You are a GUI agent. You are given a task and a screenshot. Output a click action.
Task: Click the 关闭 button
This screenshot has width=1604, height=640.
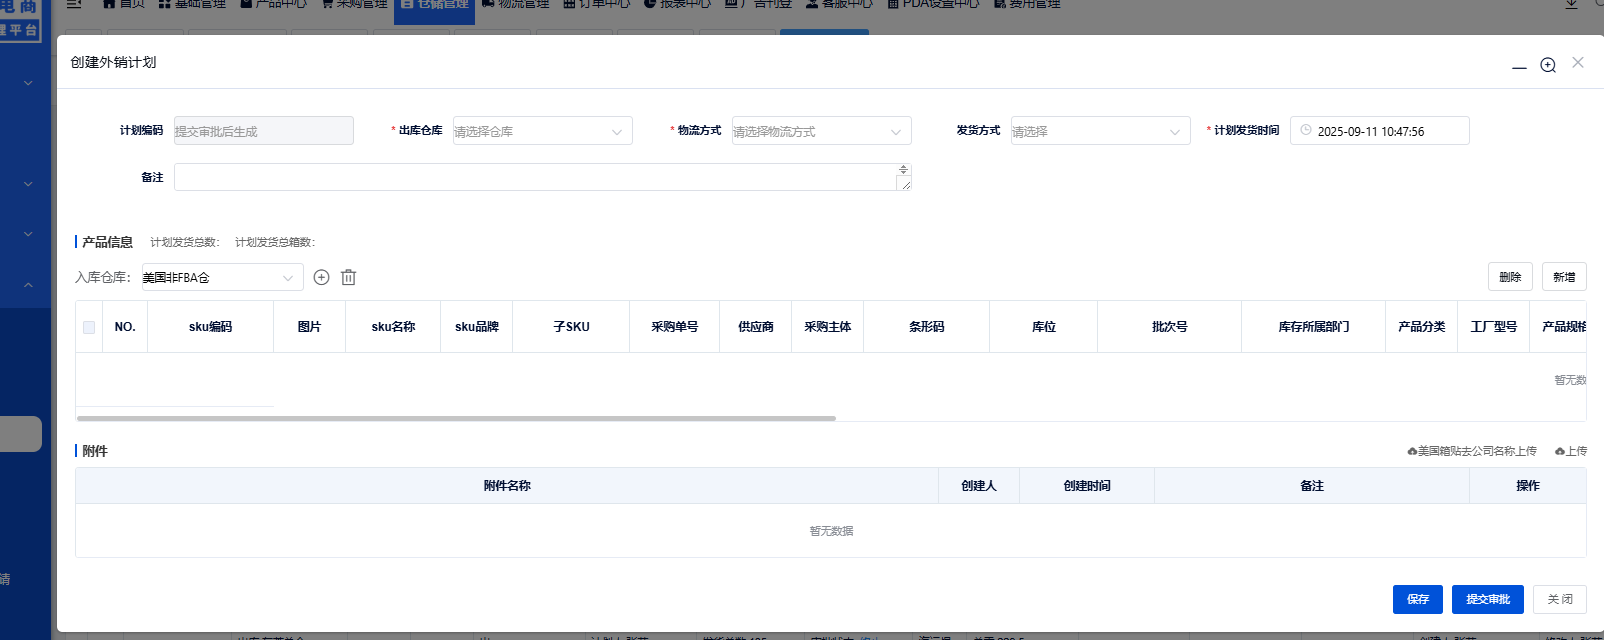tap(1560, 599)
